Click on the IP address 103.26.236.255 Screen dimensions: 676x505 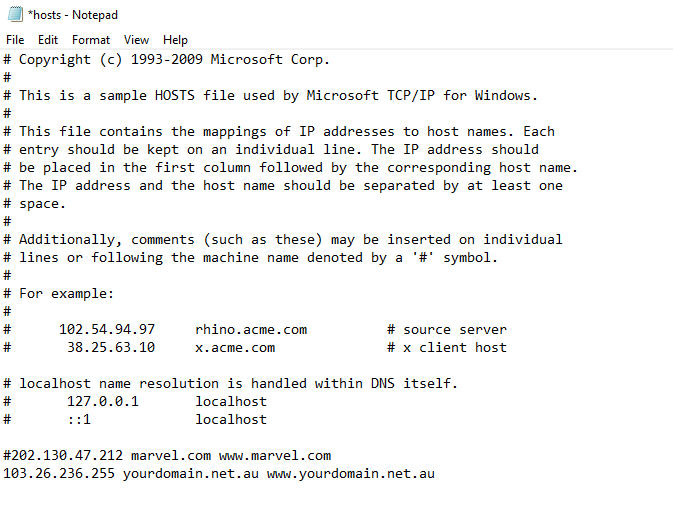pos(59,474)
